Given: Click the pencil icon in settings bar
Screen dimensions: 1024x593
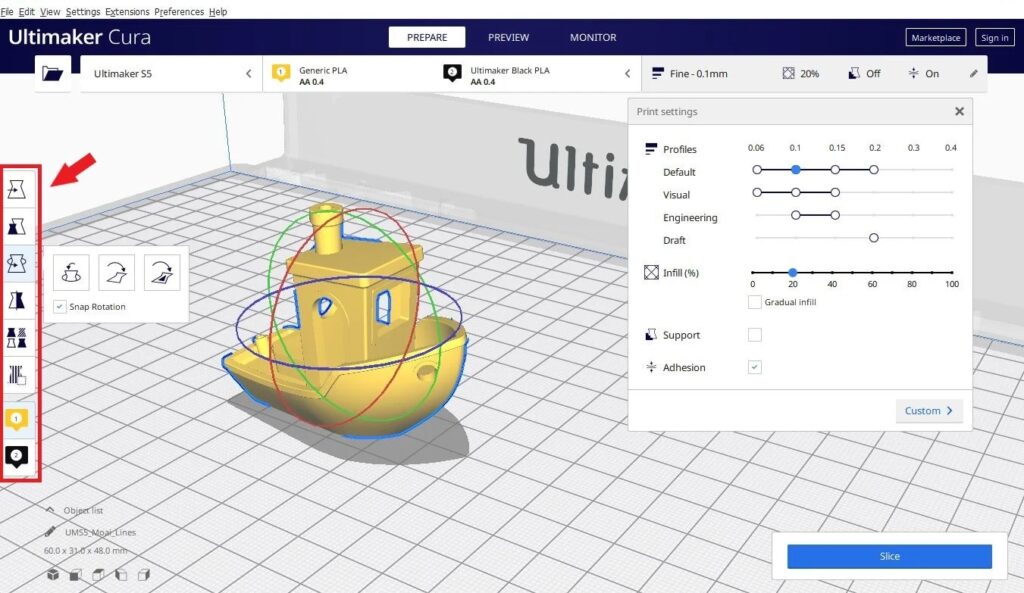Looking at the screenshot, I should coord(974,74).
